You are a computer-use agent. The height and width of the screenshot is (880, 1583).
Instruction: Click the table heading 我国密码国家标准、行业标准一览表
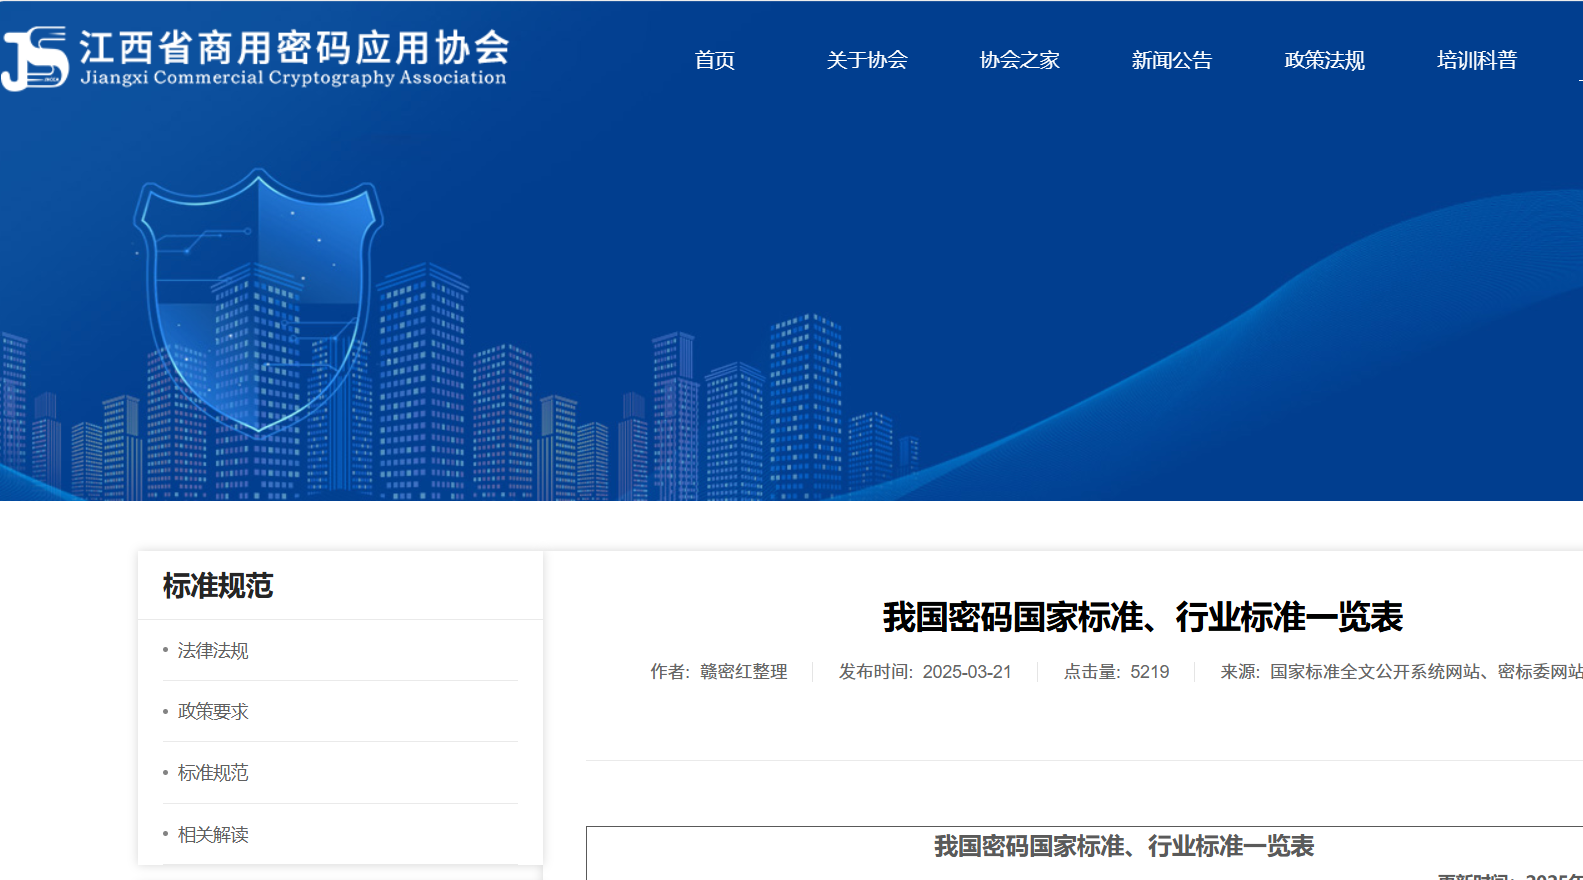coord(1124,846)
